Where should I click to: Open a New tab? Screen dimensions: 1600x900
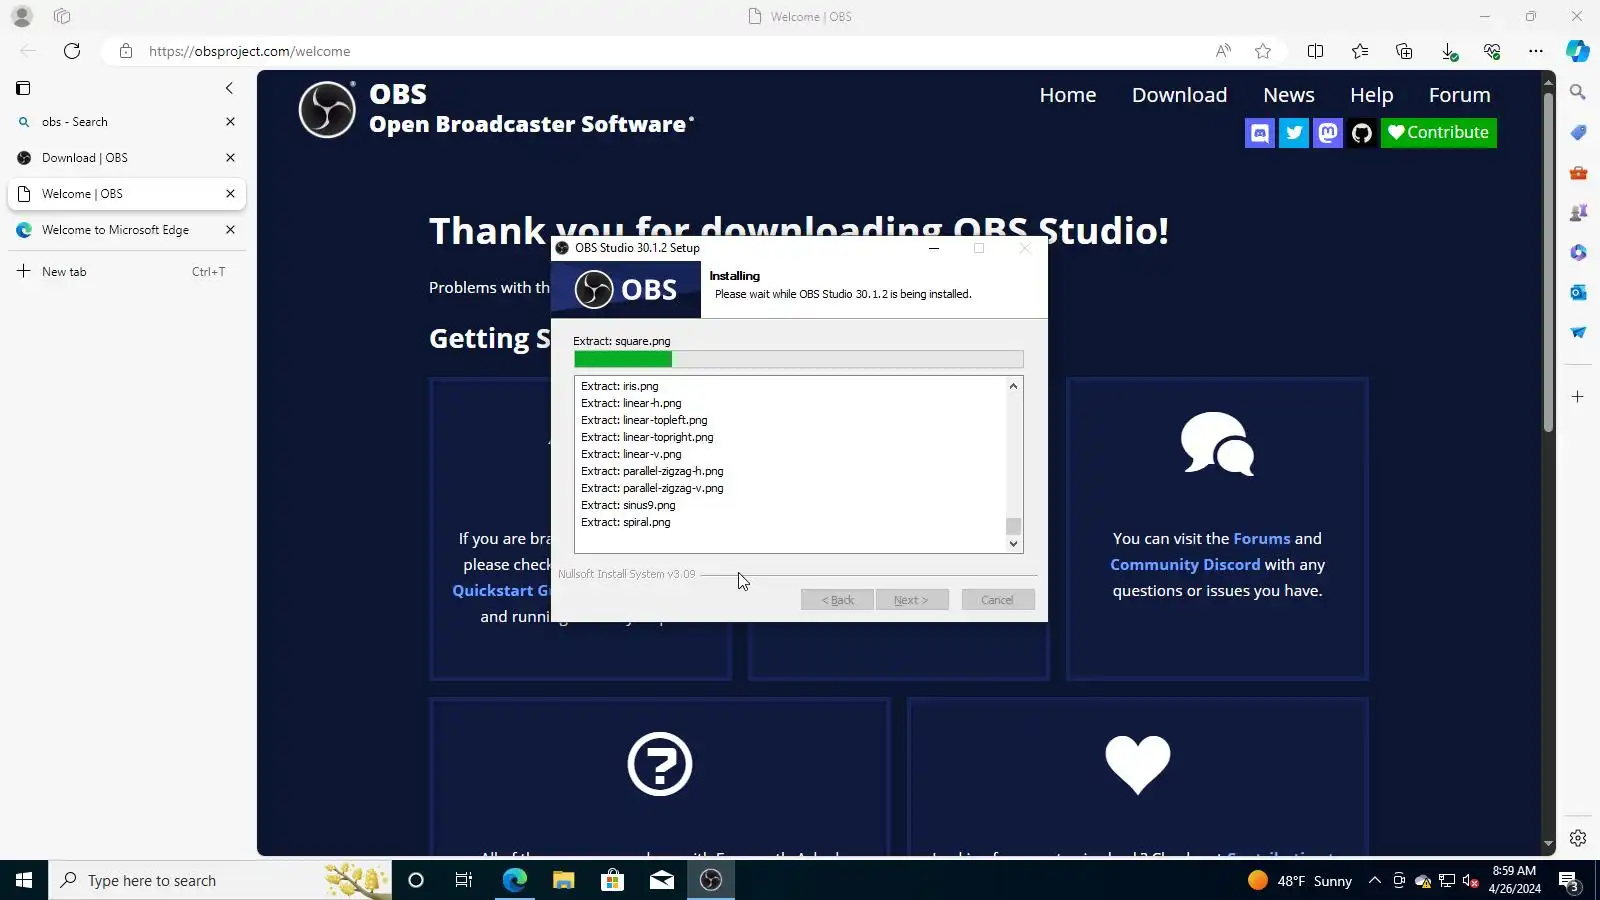[x=127, y=272]
